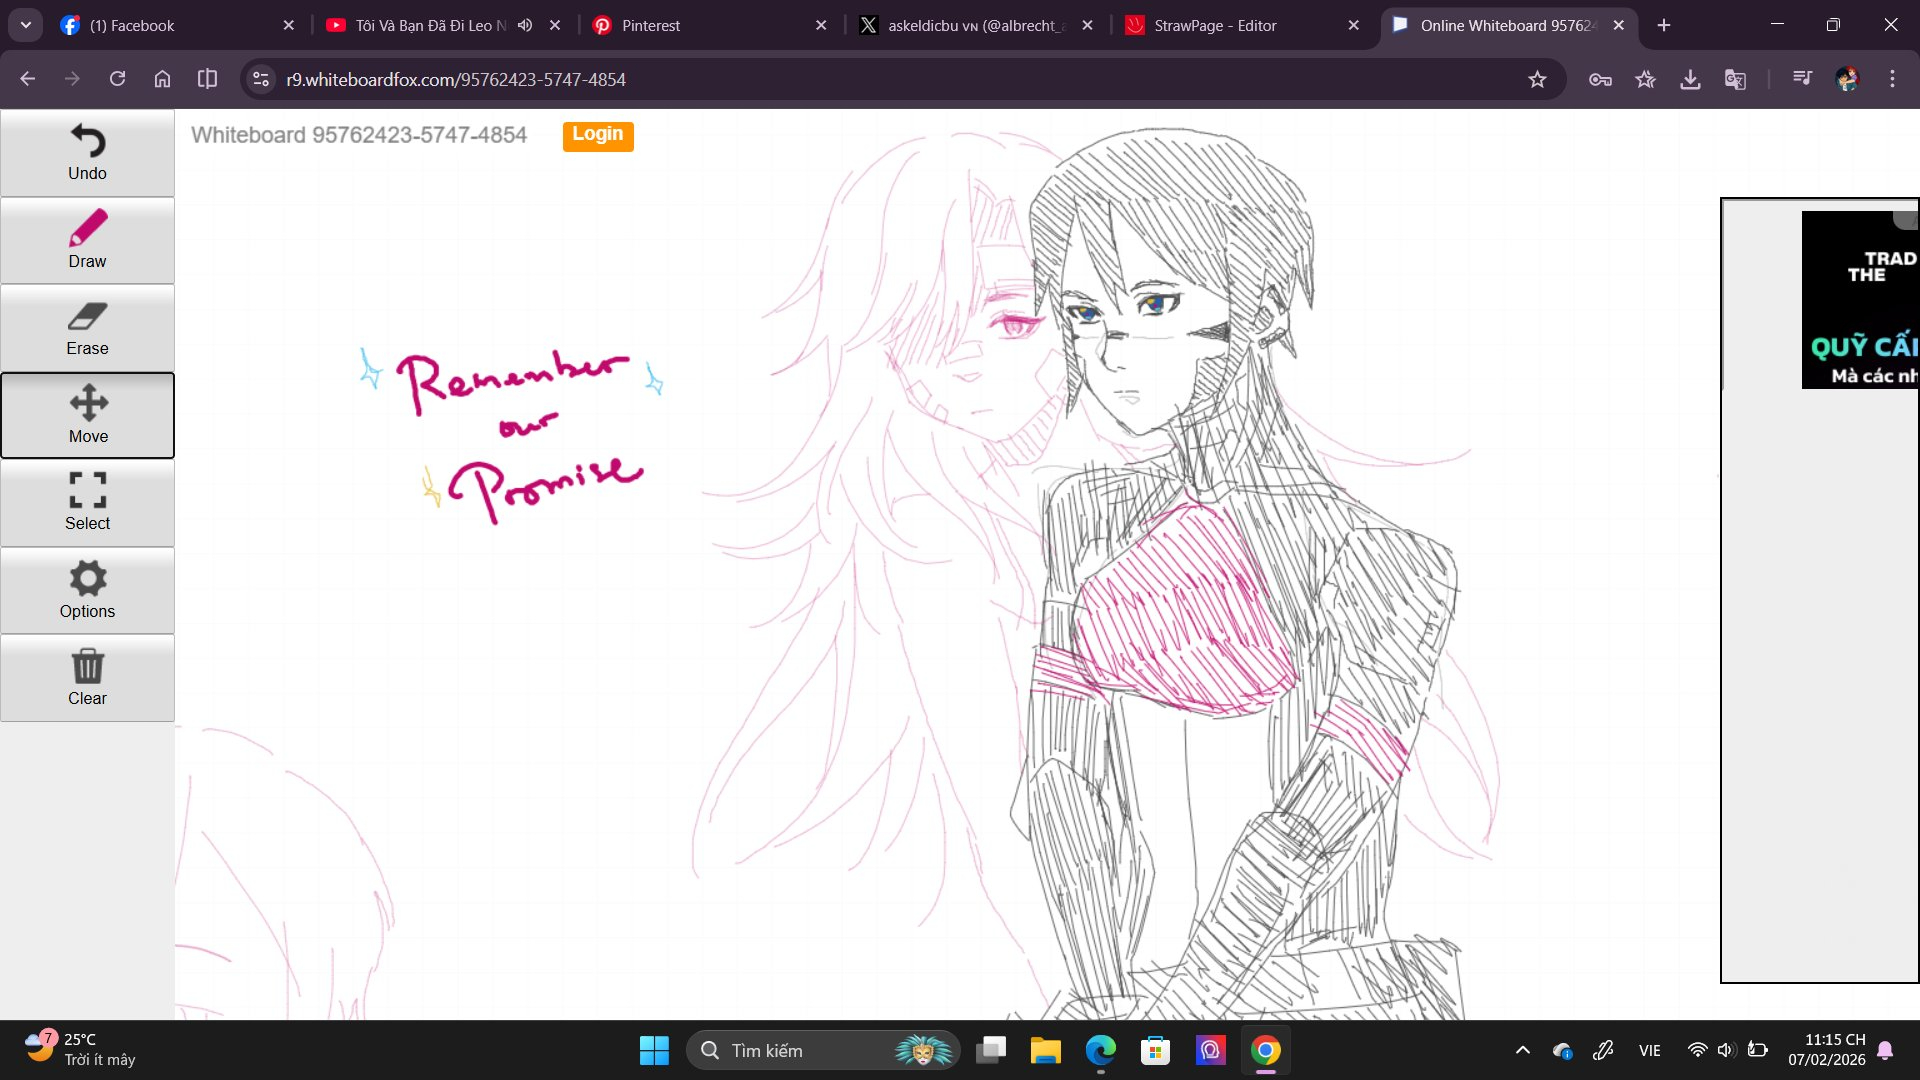Viewport: 1920px width, 1080px height.
Task: Mute the YouTube tab audio
Action: point(525,25)
